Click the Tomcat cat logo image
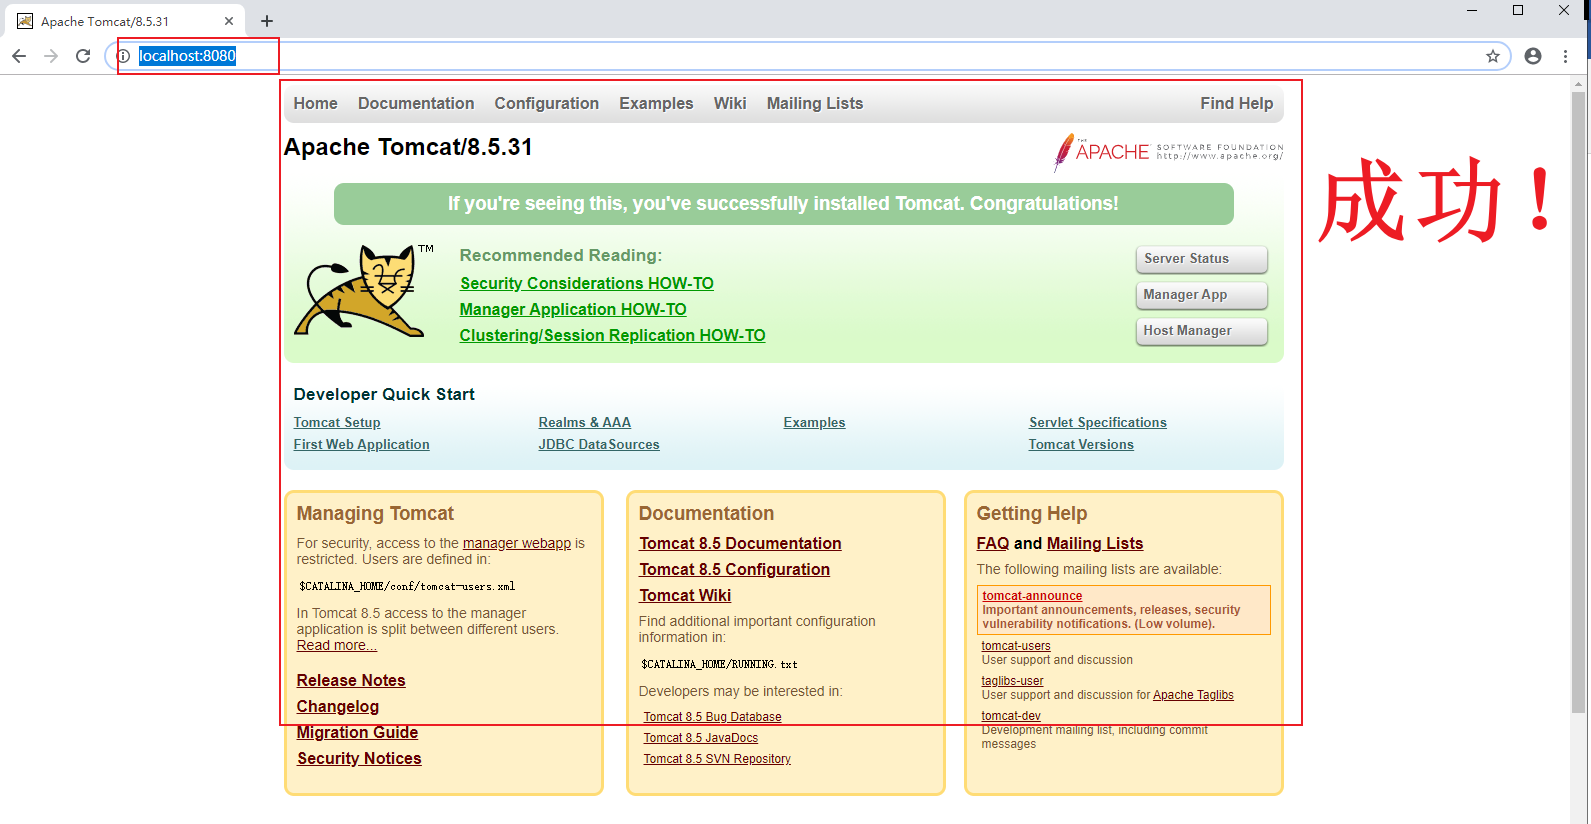1591x824 pixels. pos(363,291)
